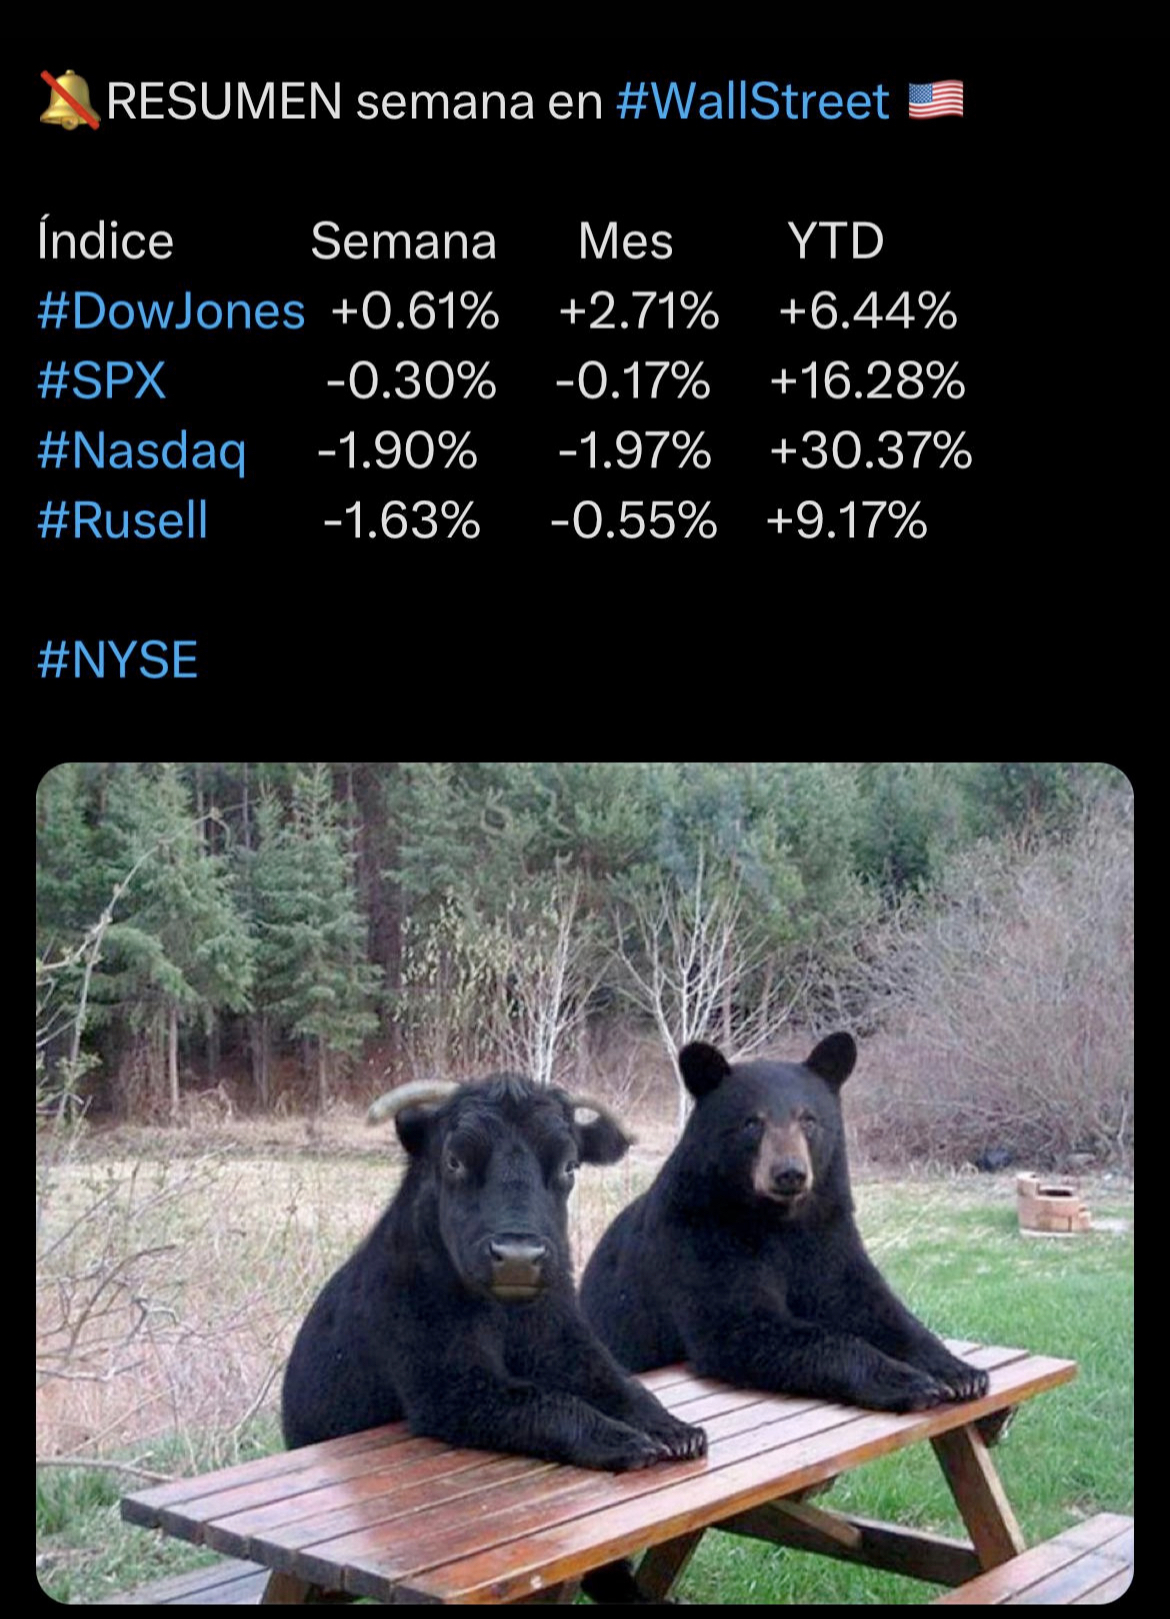Click Nasdaq YTD value +30.37%
Image resolution: width=1170 pixels, height=1619 pixels.
click(871, 451)
